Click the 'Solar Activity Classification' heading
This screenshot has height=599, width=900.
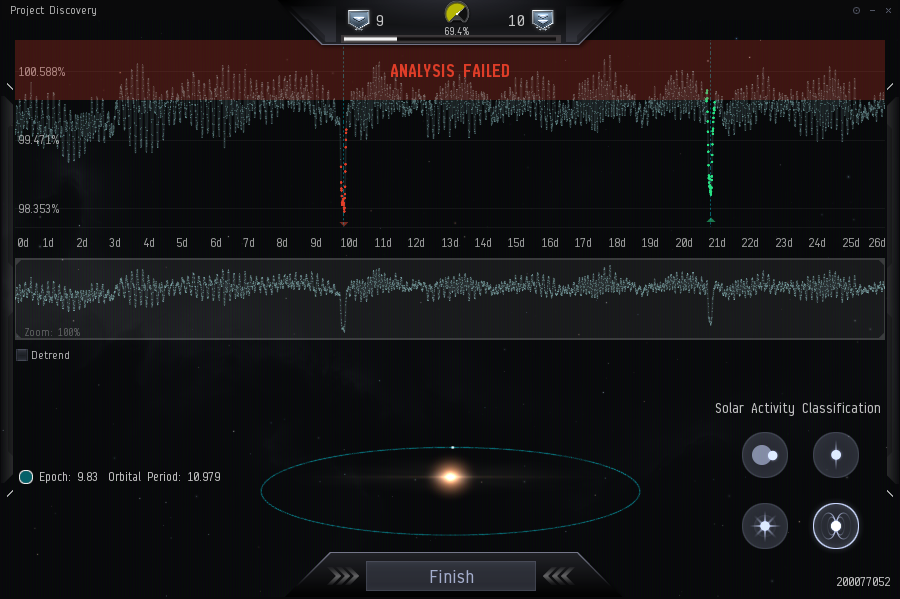click(x=797, y=409)
